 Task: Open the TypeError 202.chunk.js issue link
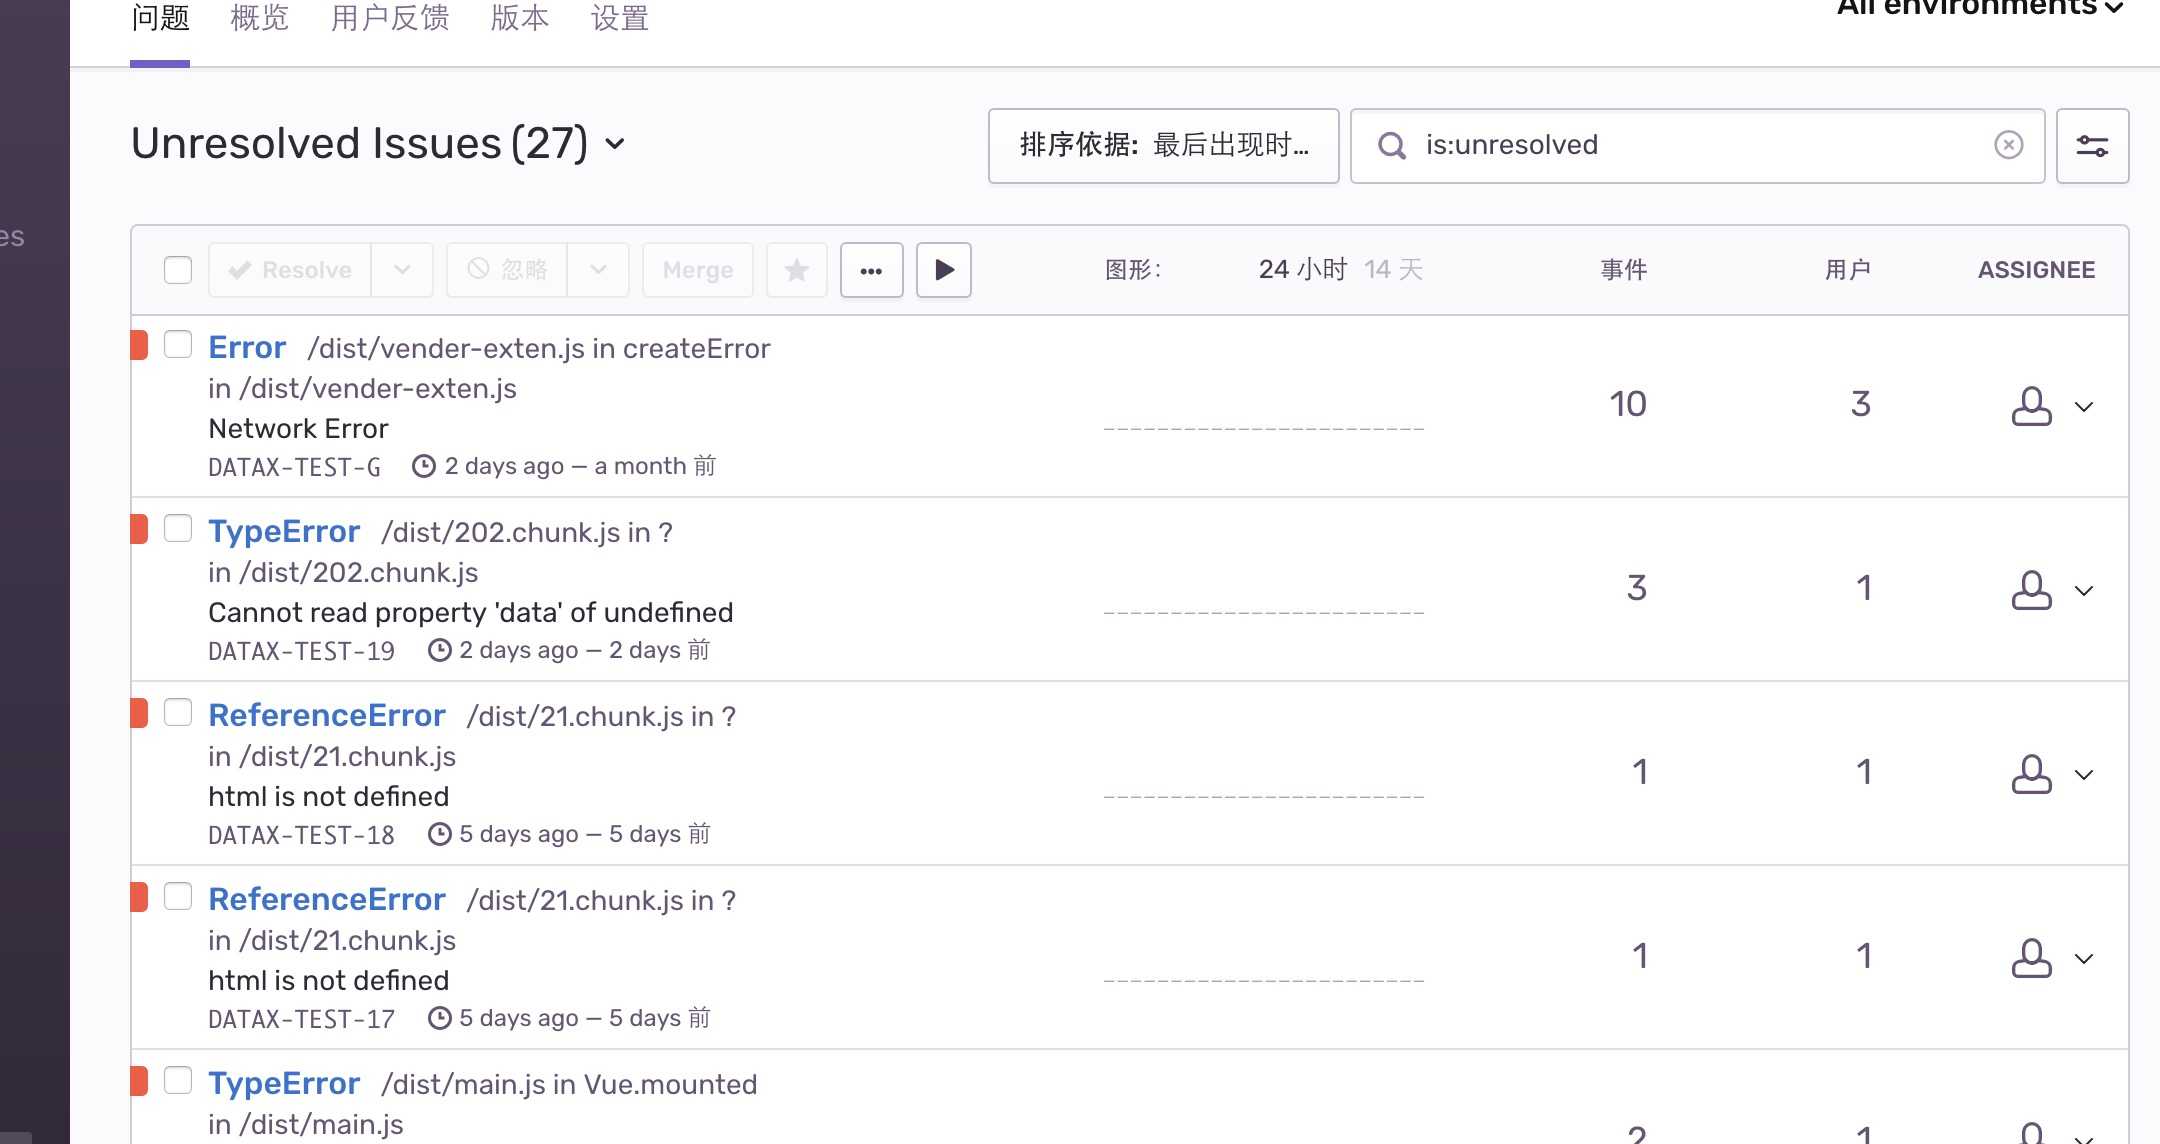[x=284, y=531]
